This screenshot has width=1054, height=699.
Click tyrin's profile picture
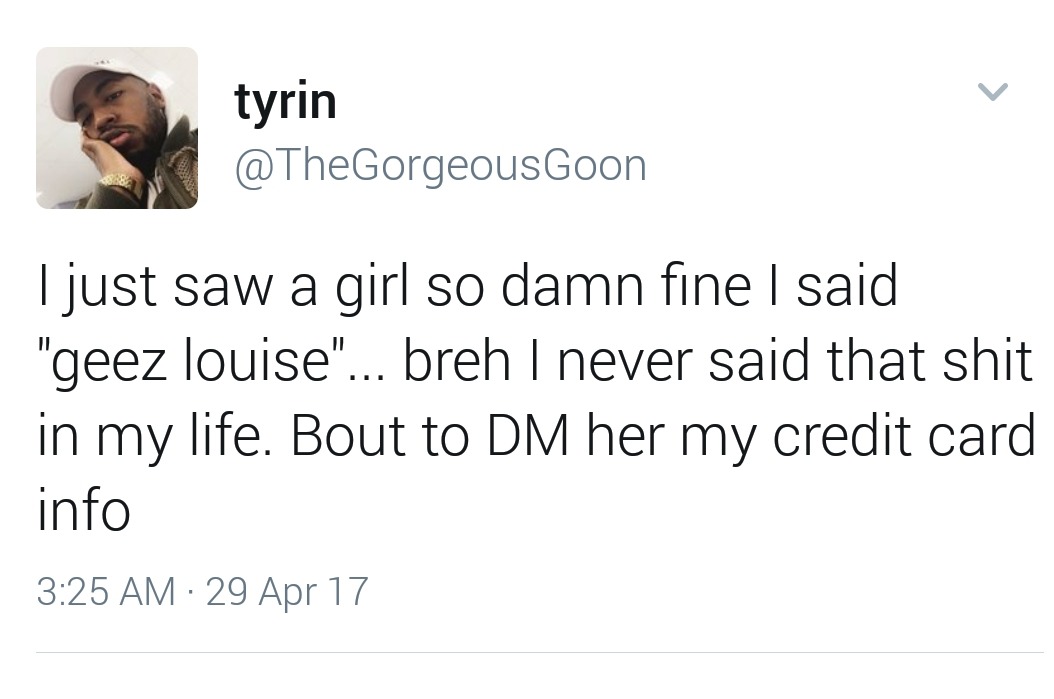[117, 128]
